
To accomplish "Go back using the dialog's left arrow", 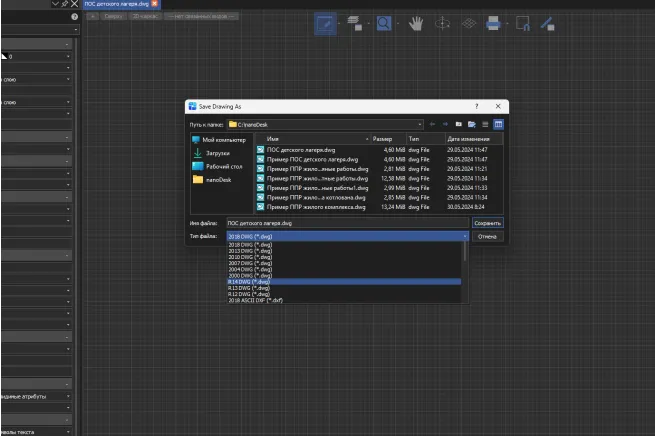I will [x=432, y=124].
